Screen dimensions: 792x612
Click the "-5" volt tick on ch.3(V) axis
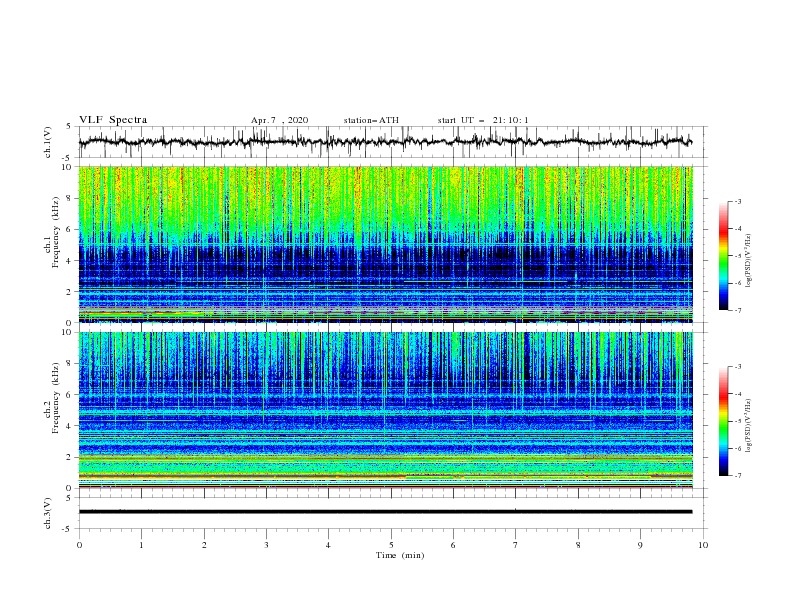coord(68,529)
